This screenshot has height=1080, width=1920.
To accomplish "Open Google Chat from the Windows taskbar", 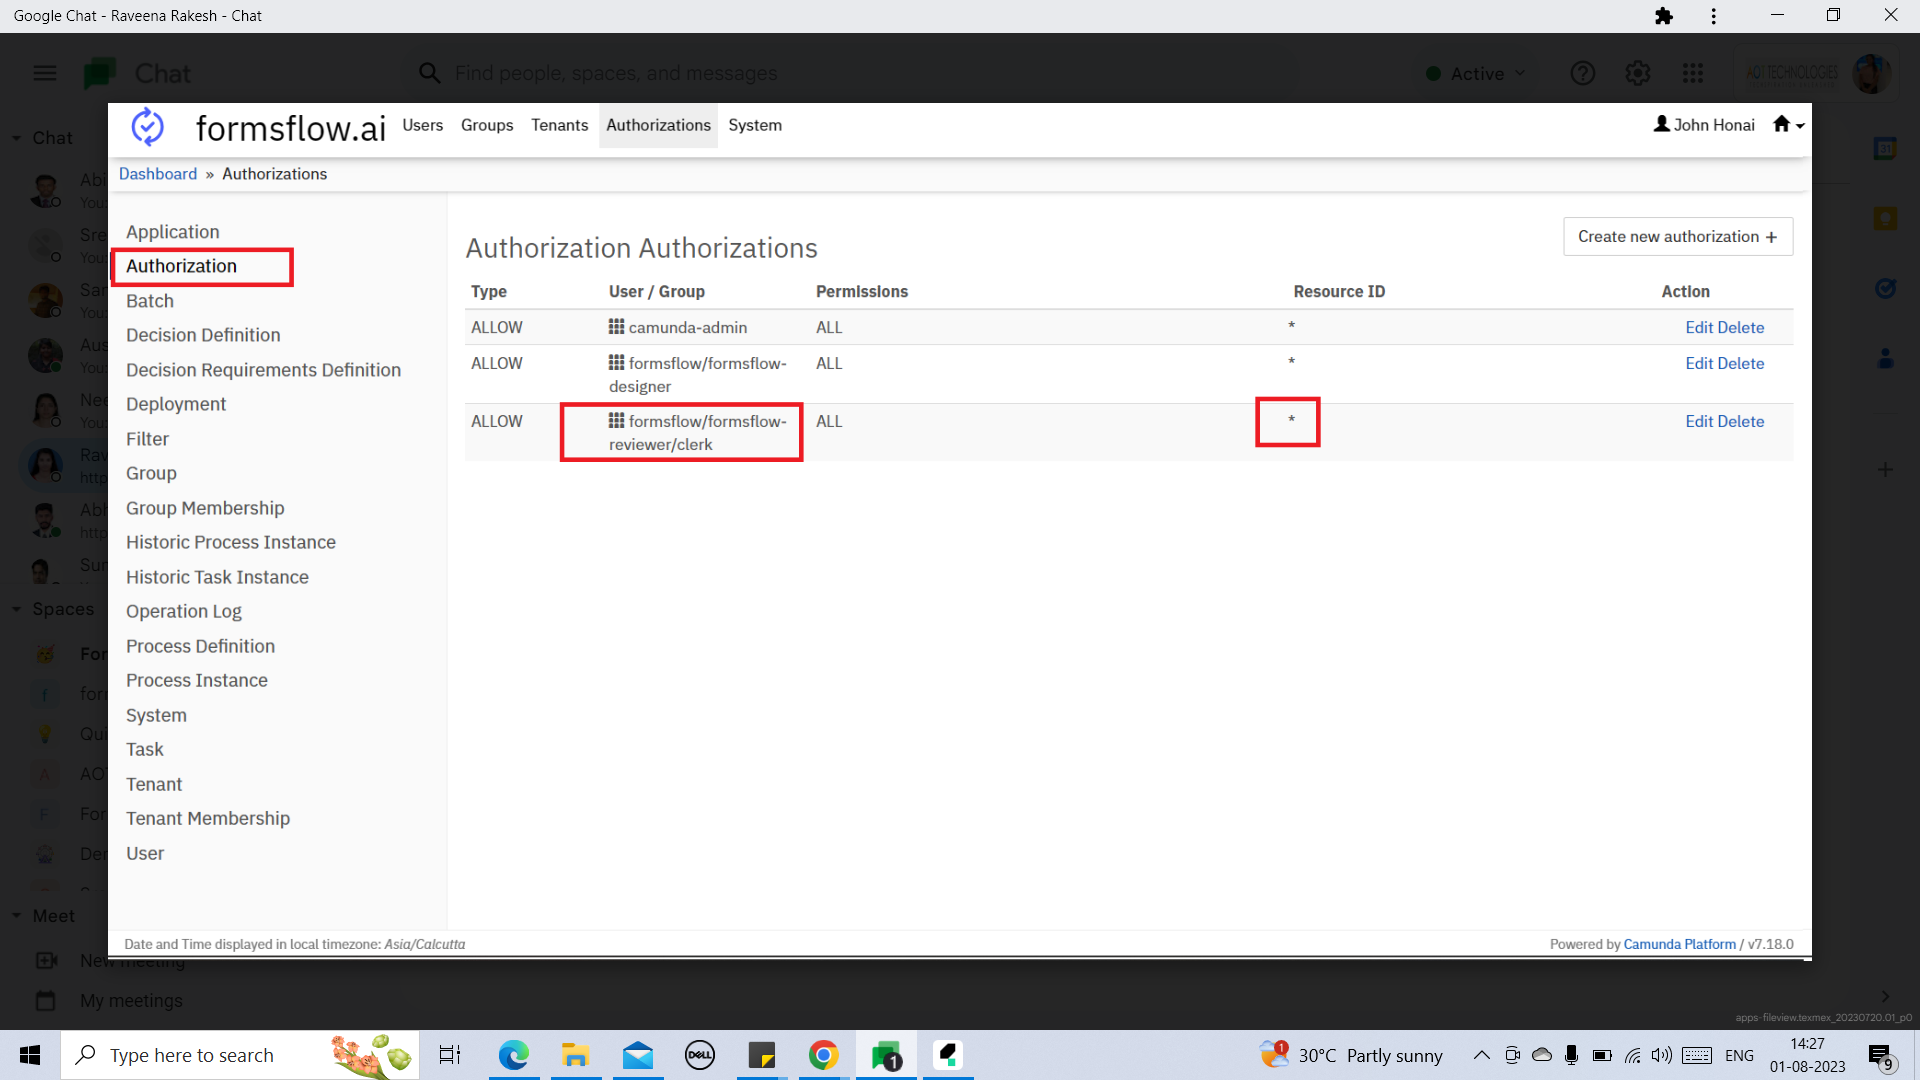I will (x=884, y=1055).
